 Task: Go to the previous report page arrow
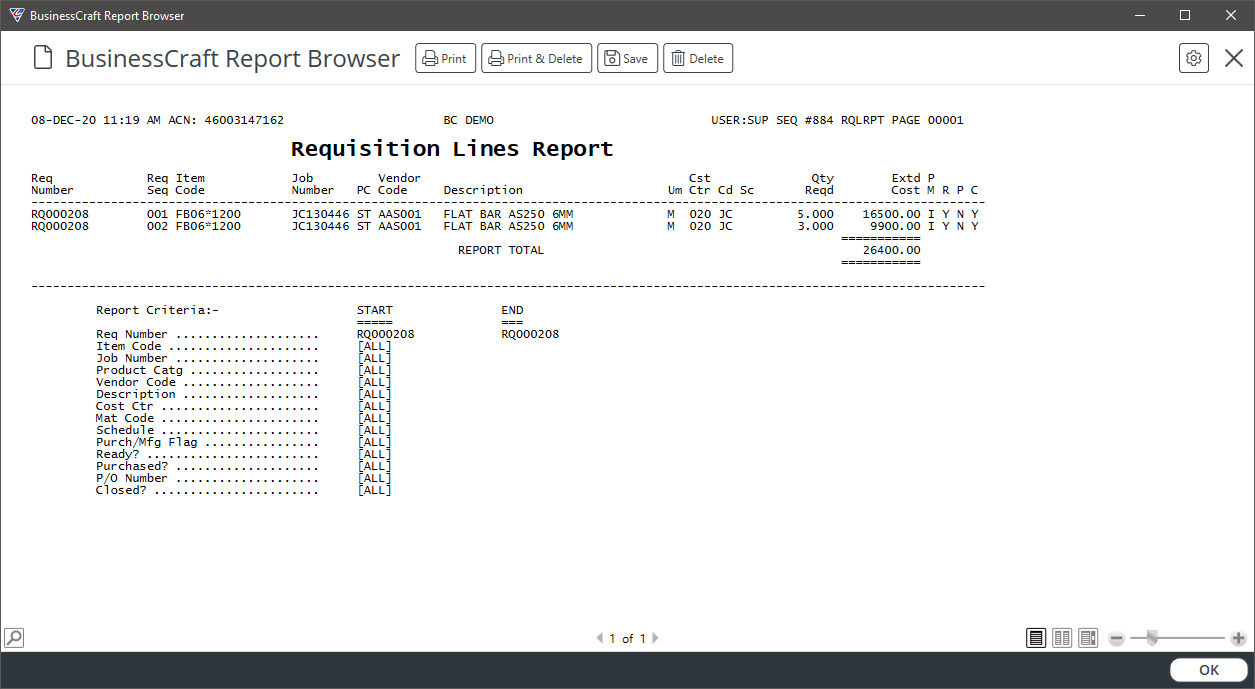tap(600, 638)
